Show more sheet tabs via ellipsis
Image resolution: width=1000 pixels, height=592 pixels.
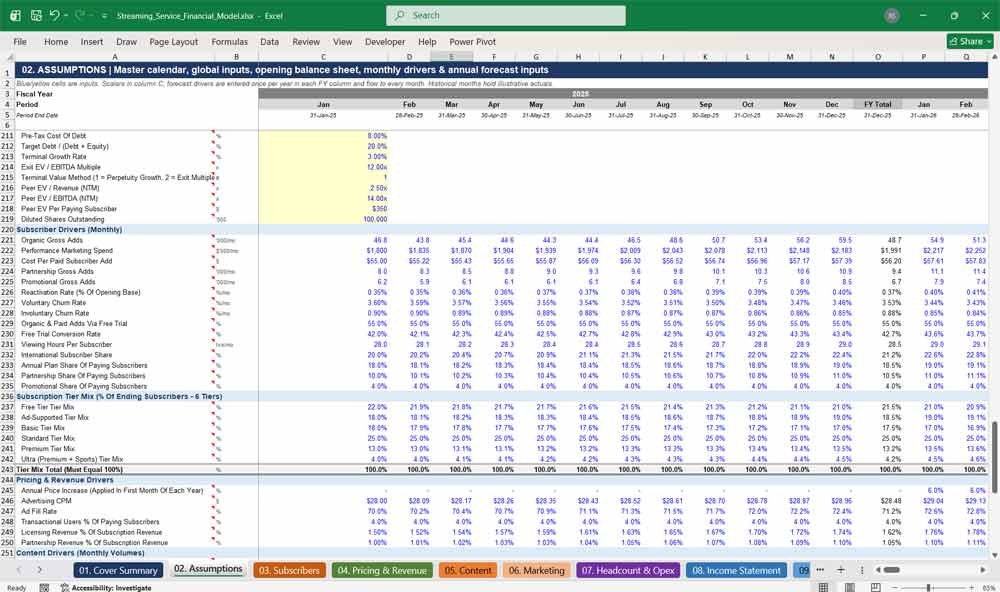(820, 570)
